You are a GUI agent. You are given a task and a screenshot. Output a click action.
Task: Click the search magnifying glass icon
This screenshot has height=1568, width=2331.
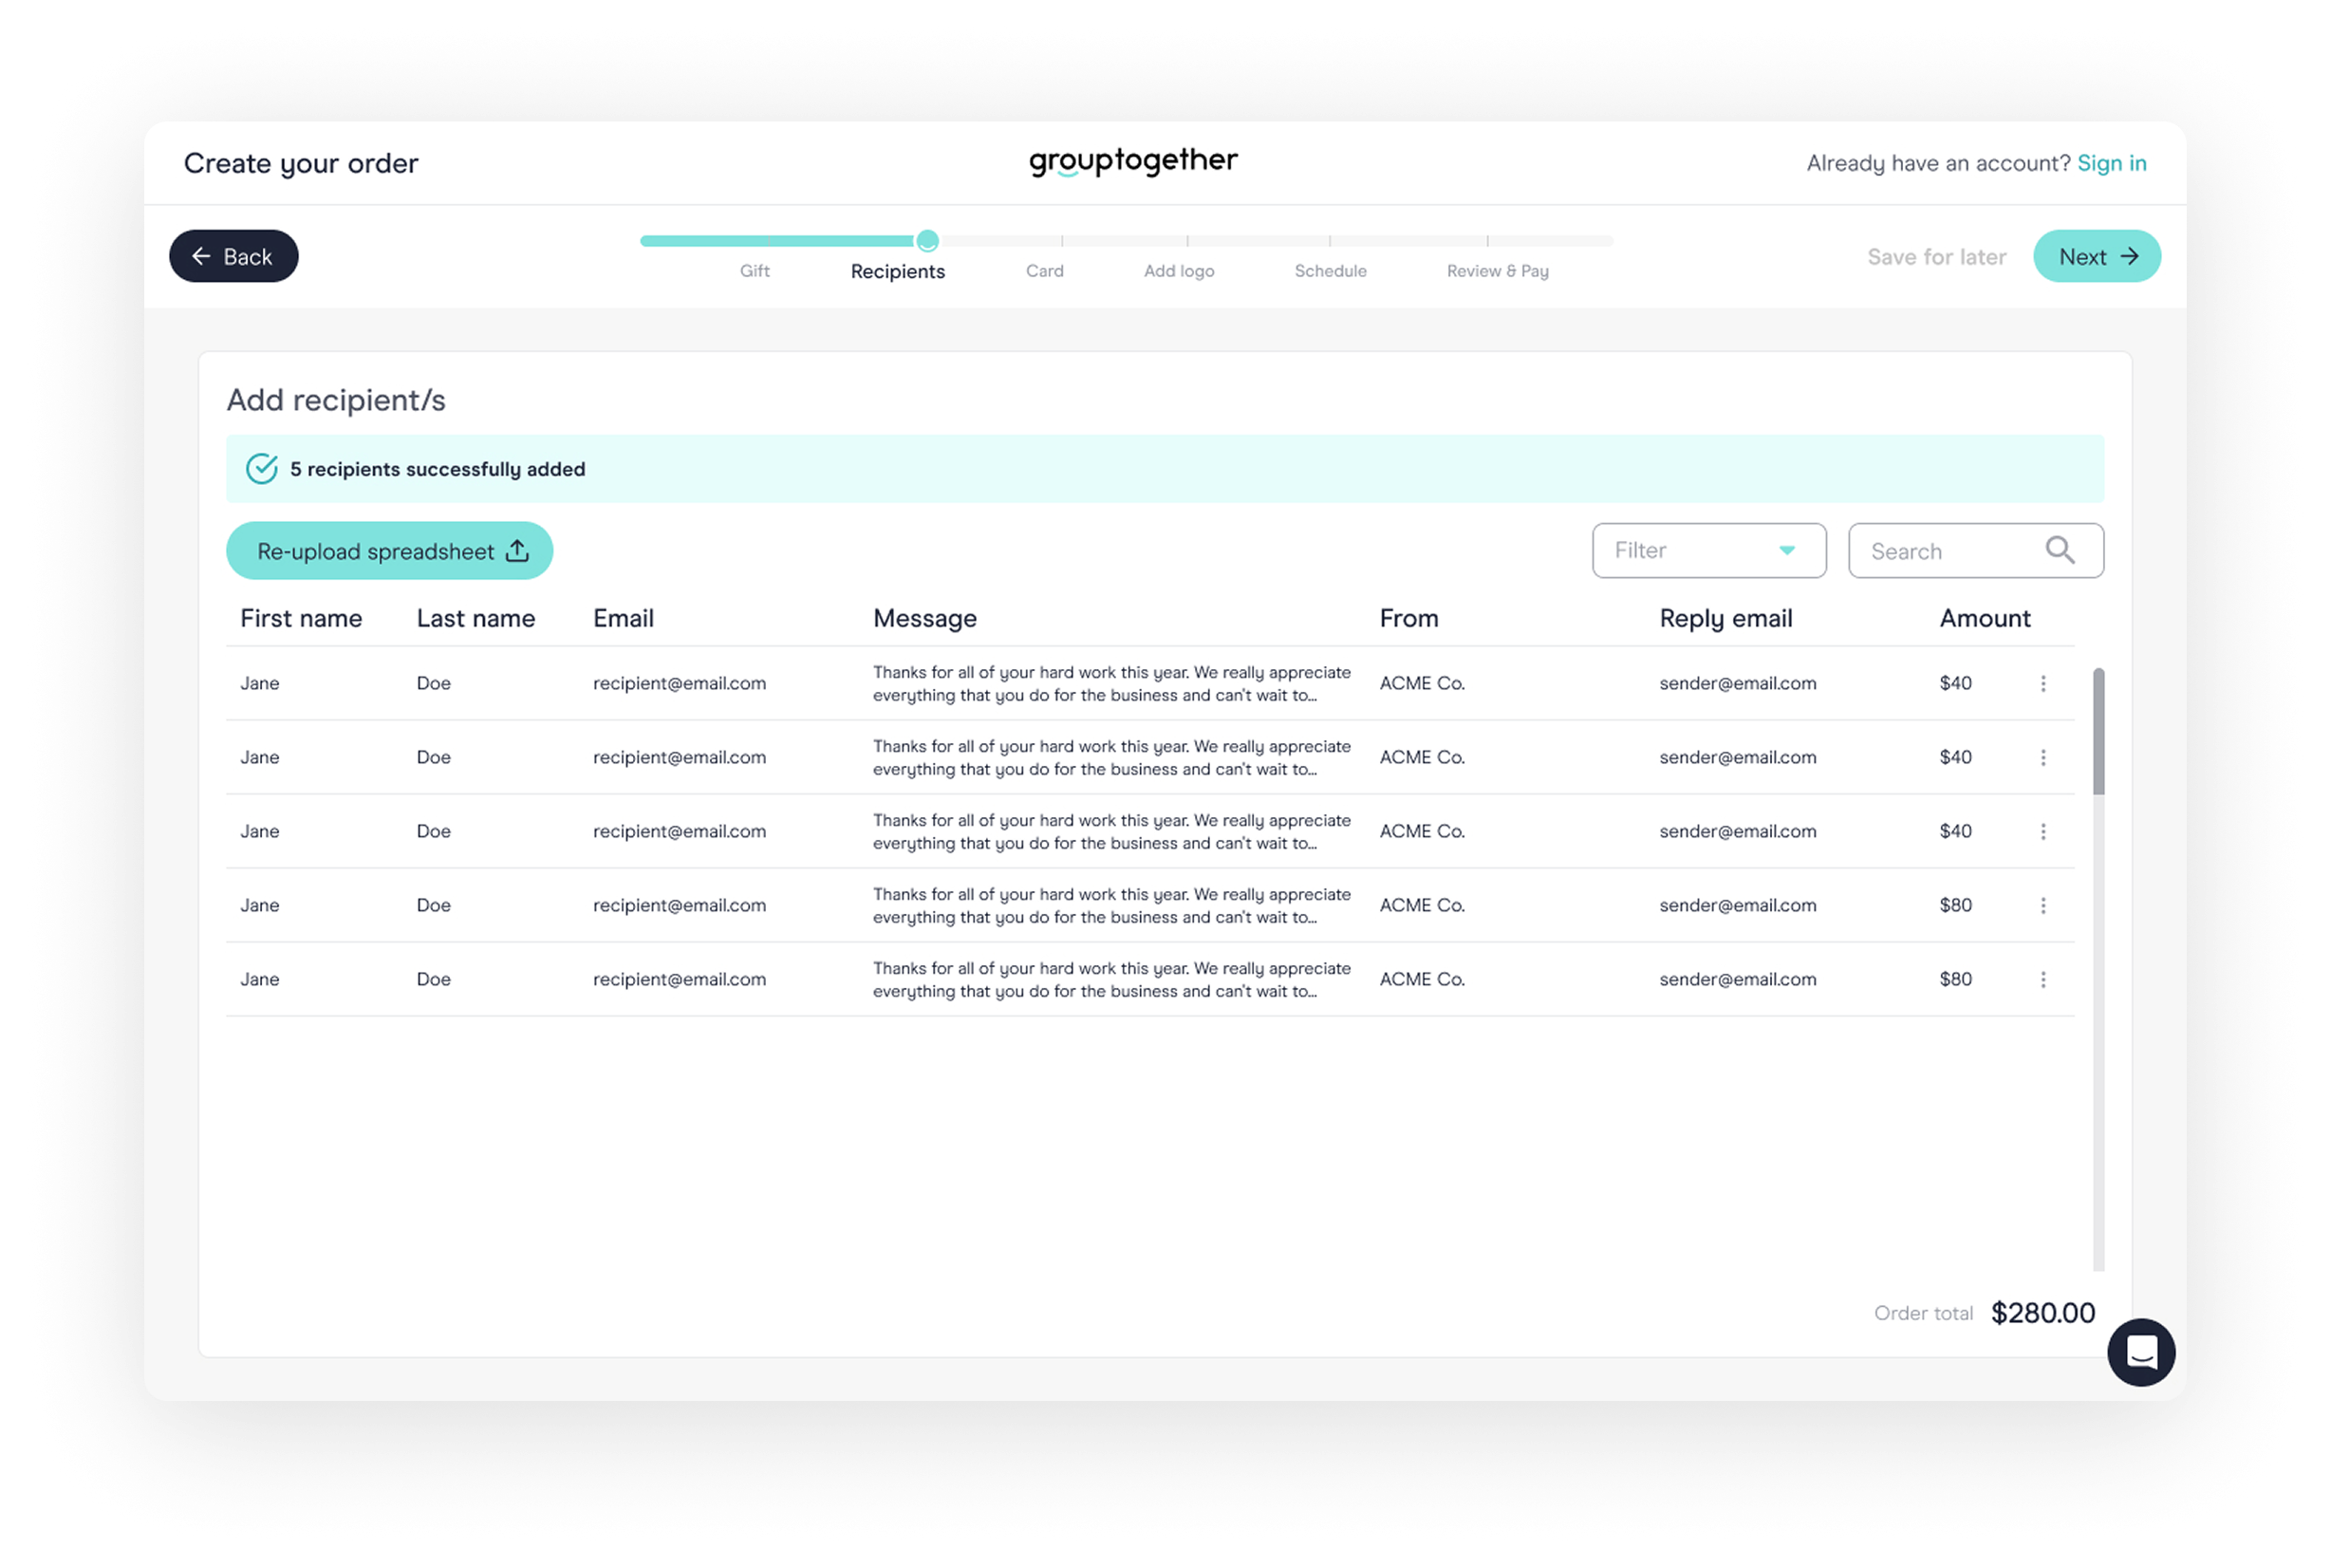coord(2060,550)
